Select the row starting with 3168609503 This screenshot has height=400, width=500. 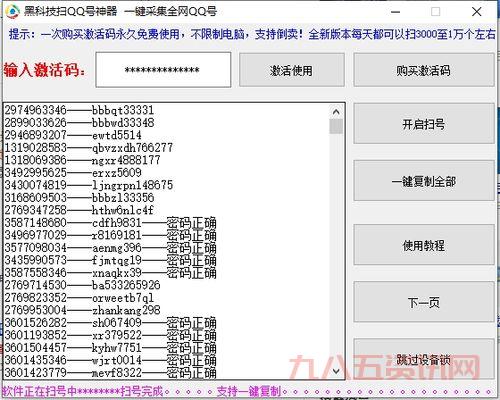pyautogui.click(x=79, y=197)
